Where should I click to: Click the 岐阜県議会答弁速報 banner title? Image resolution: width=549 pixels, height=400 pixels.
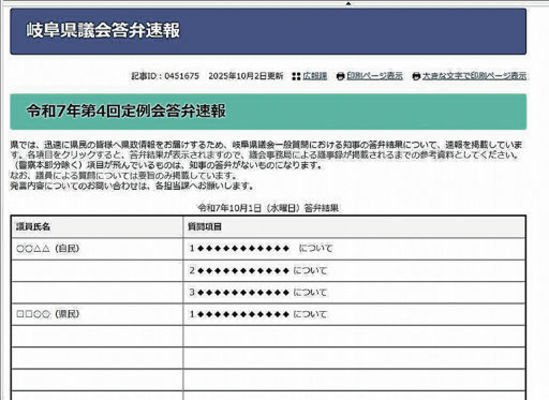[103, 30]
